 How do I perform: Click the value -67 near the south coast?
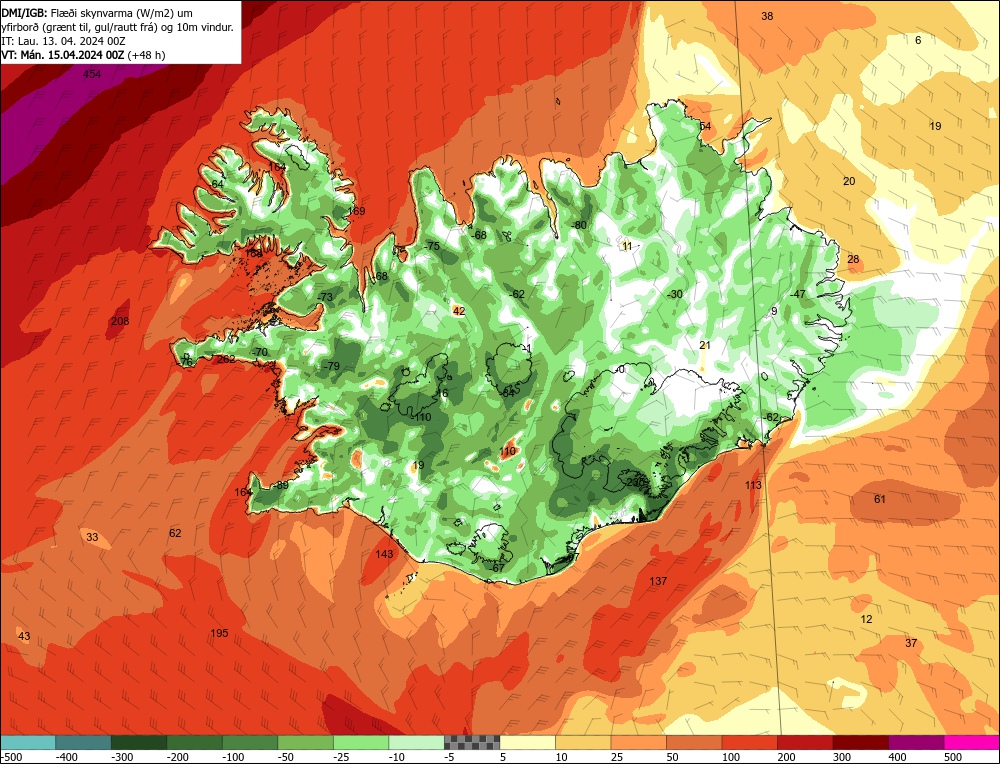(x=497, y=568)
